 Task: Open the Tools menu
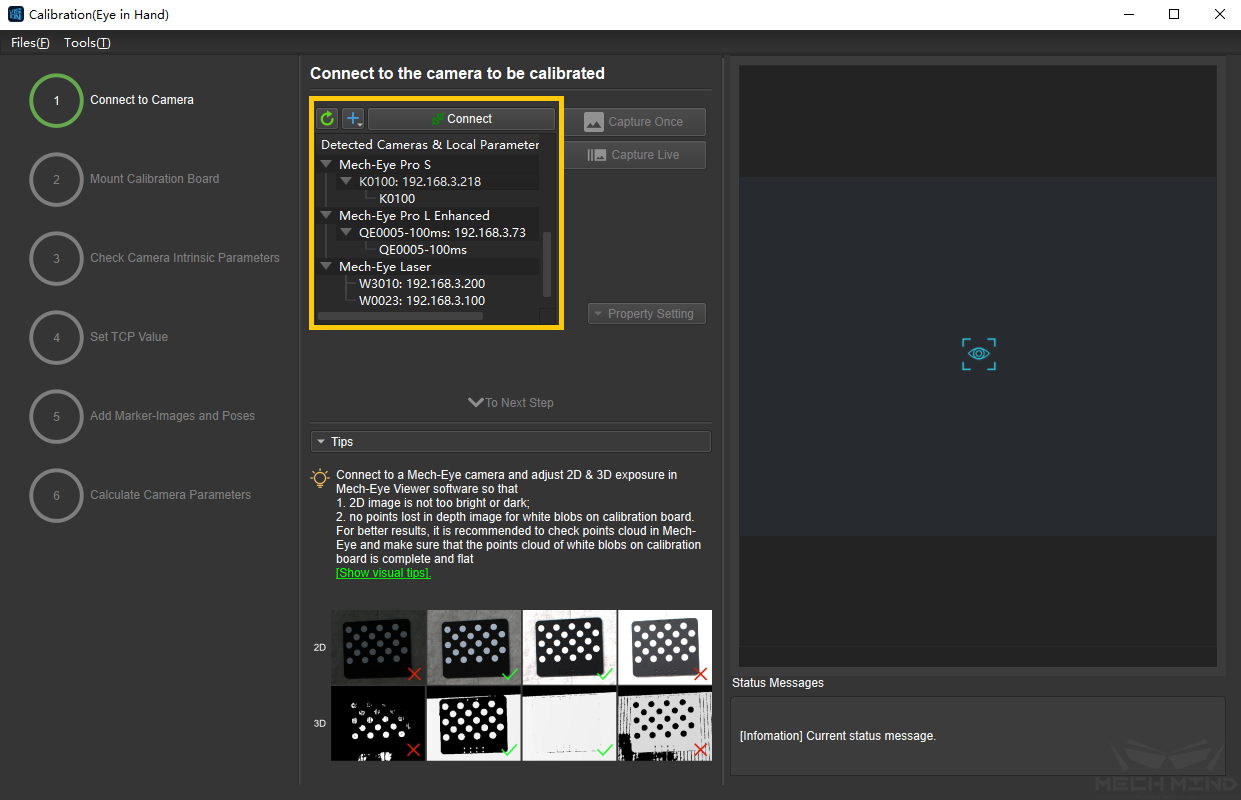[87, 43]
